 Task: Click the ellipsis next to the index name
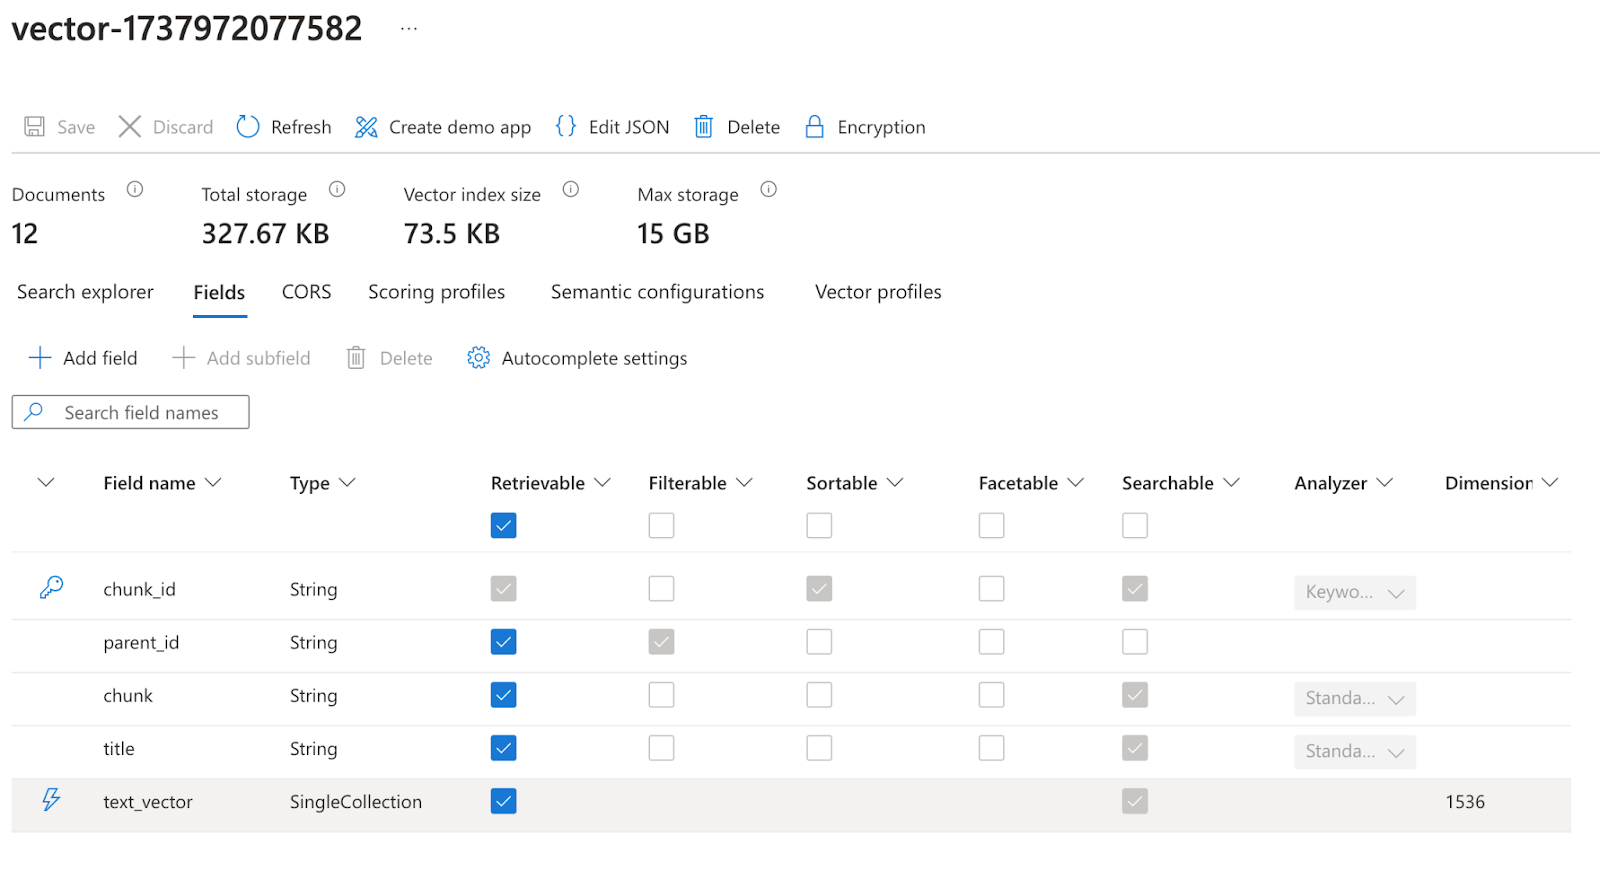409,29
